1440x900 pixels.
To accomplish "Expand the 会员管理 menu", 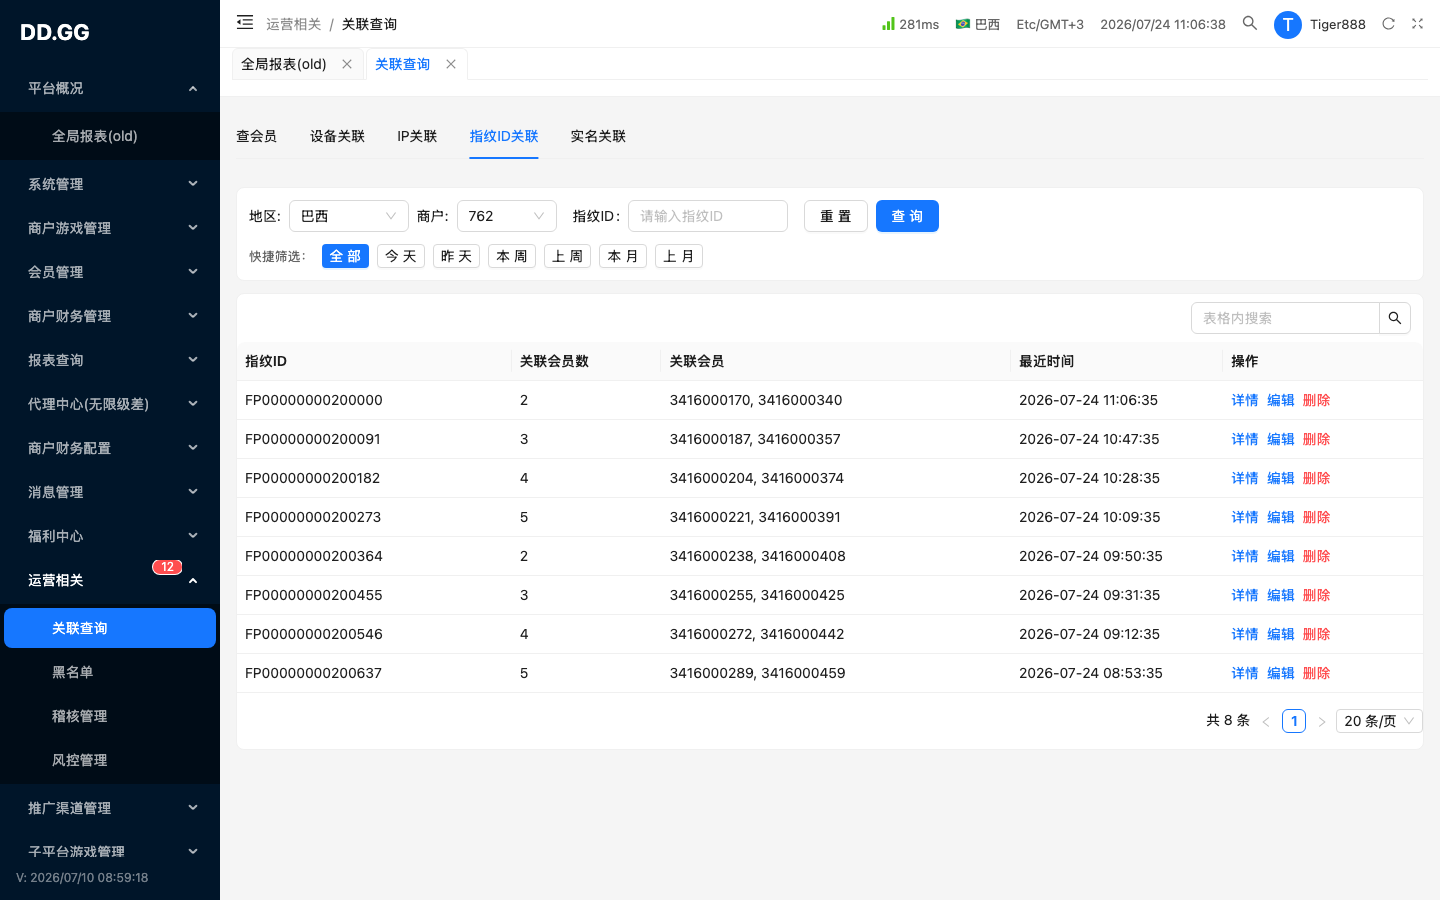I will (x=110, y=272).
